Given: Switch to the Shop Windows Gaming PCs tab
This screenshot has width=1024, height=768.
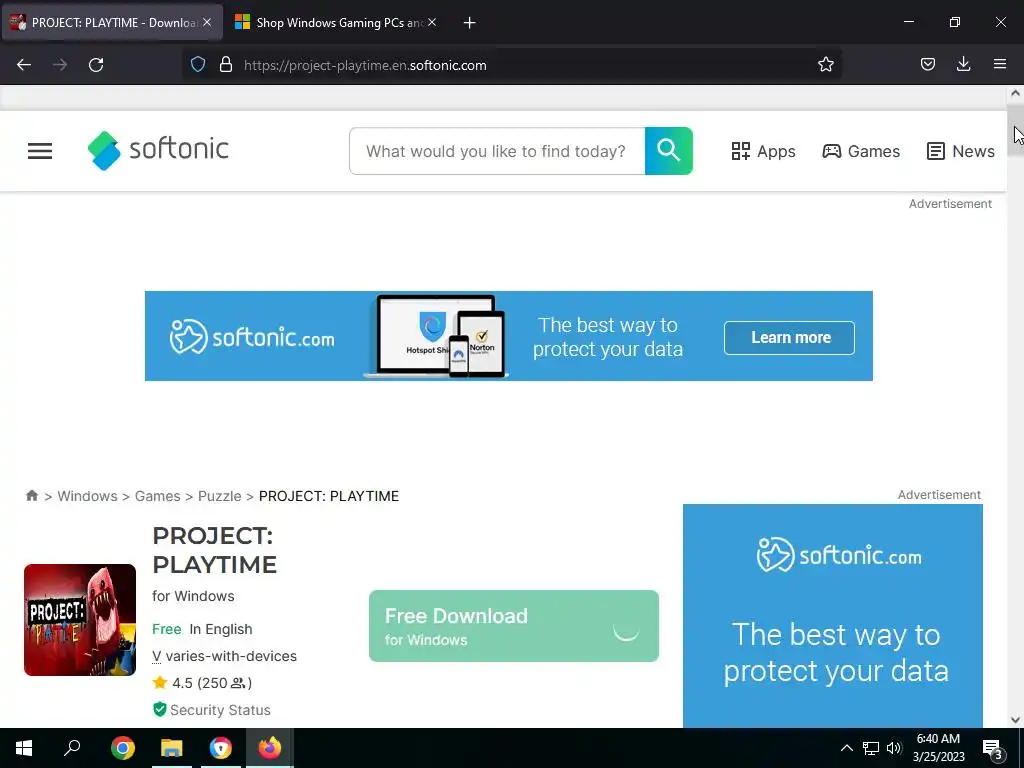Looking at the screenshot, I should [x=336, y=23].
